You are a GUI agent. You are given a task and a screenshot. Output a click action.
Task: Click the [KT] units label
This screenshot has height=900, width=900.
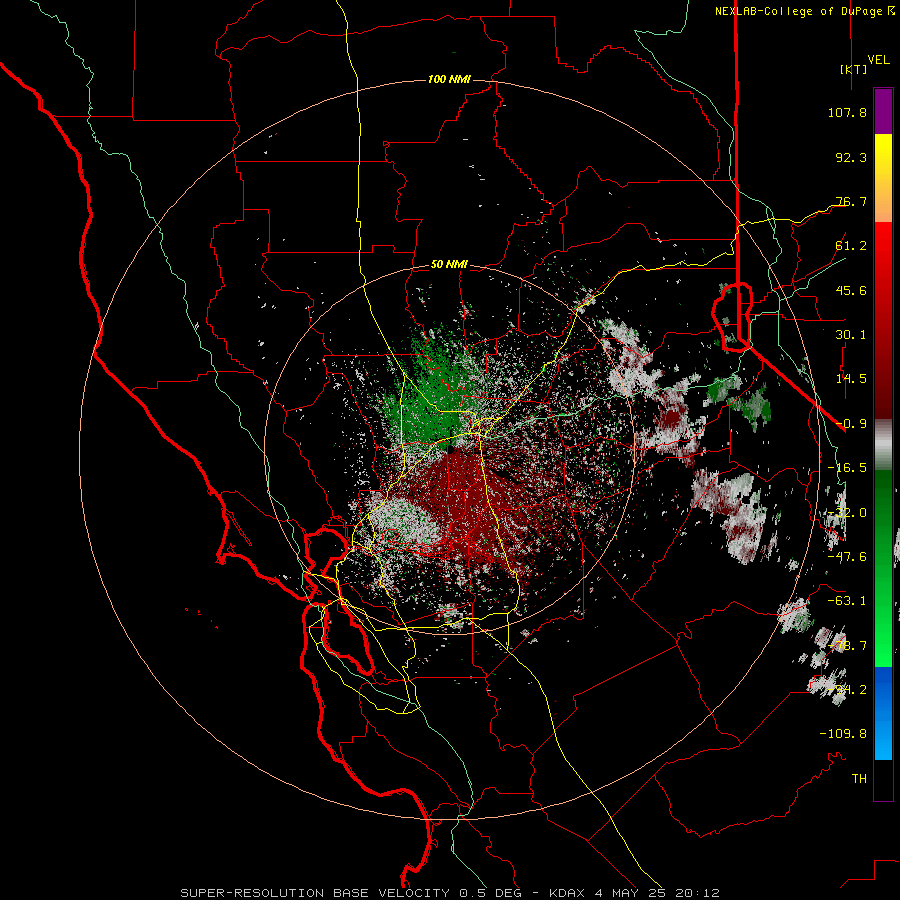coord(853,69)
